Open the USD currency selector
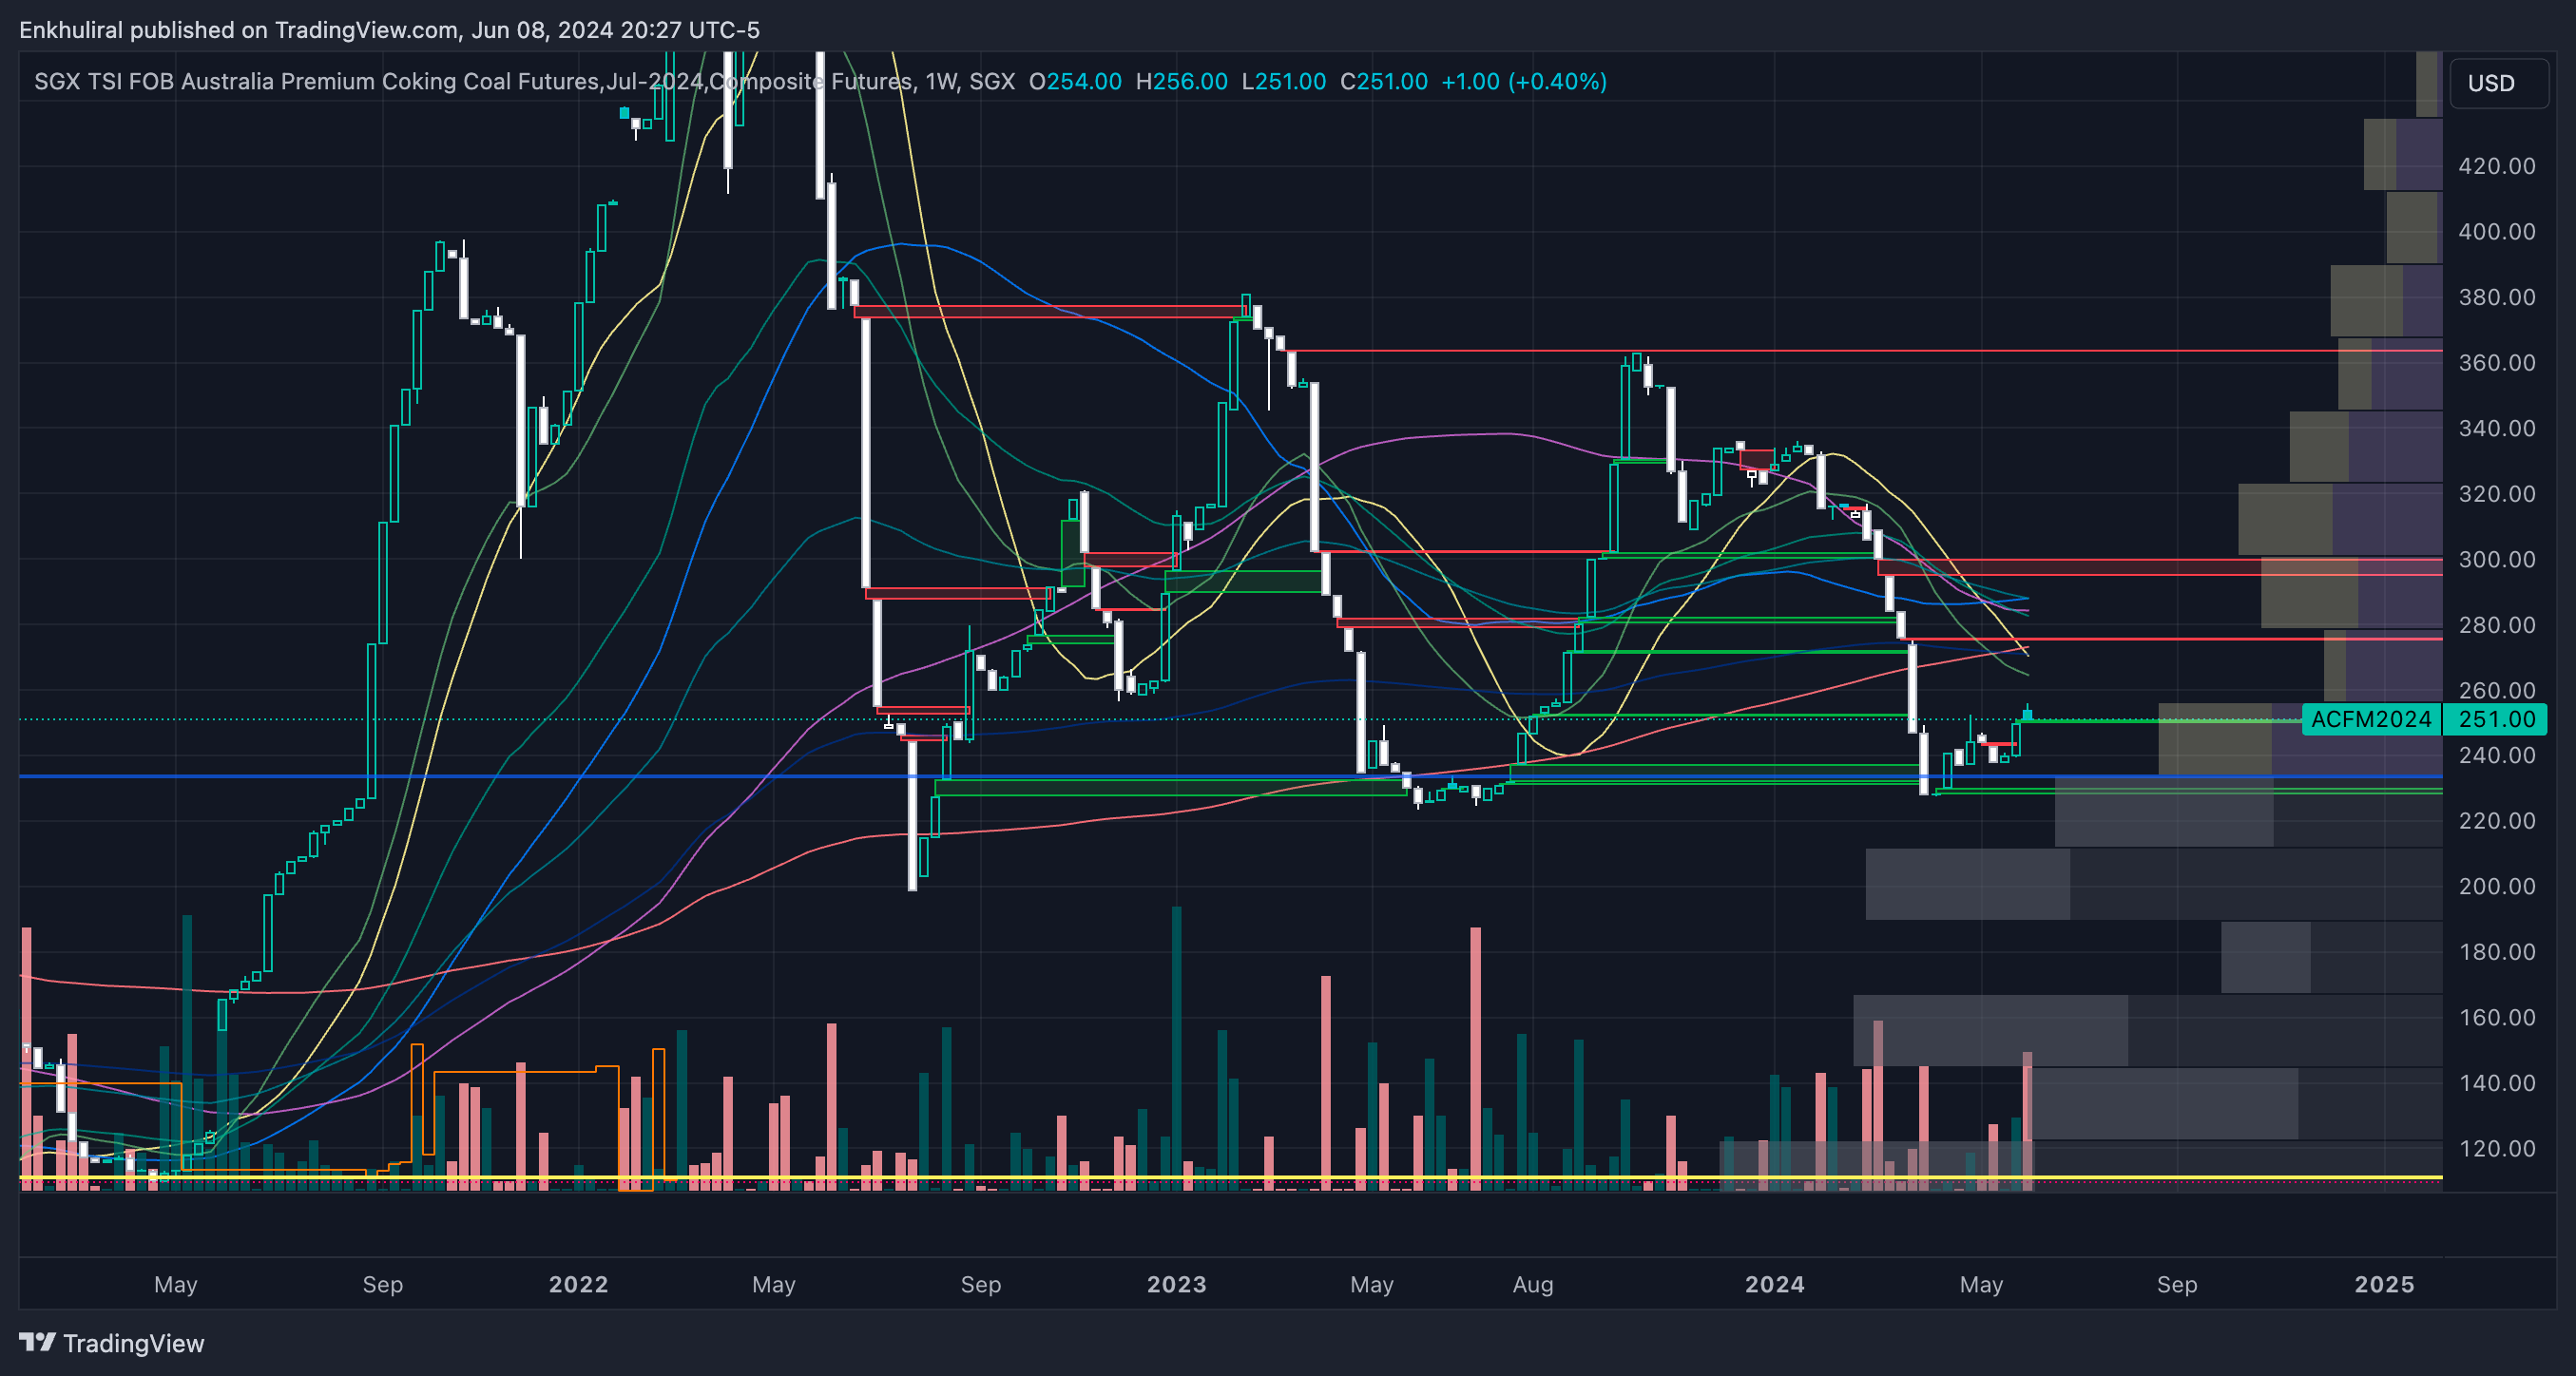 pos(2497,83)
